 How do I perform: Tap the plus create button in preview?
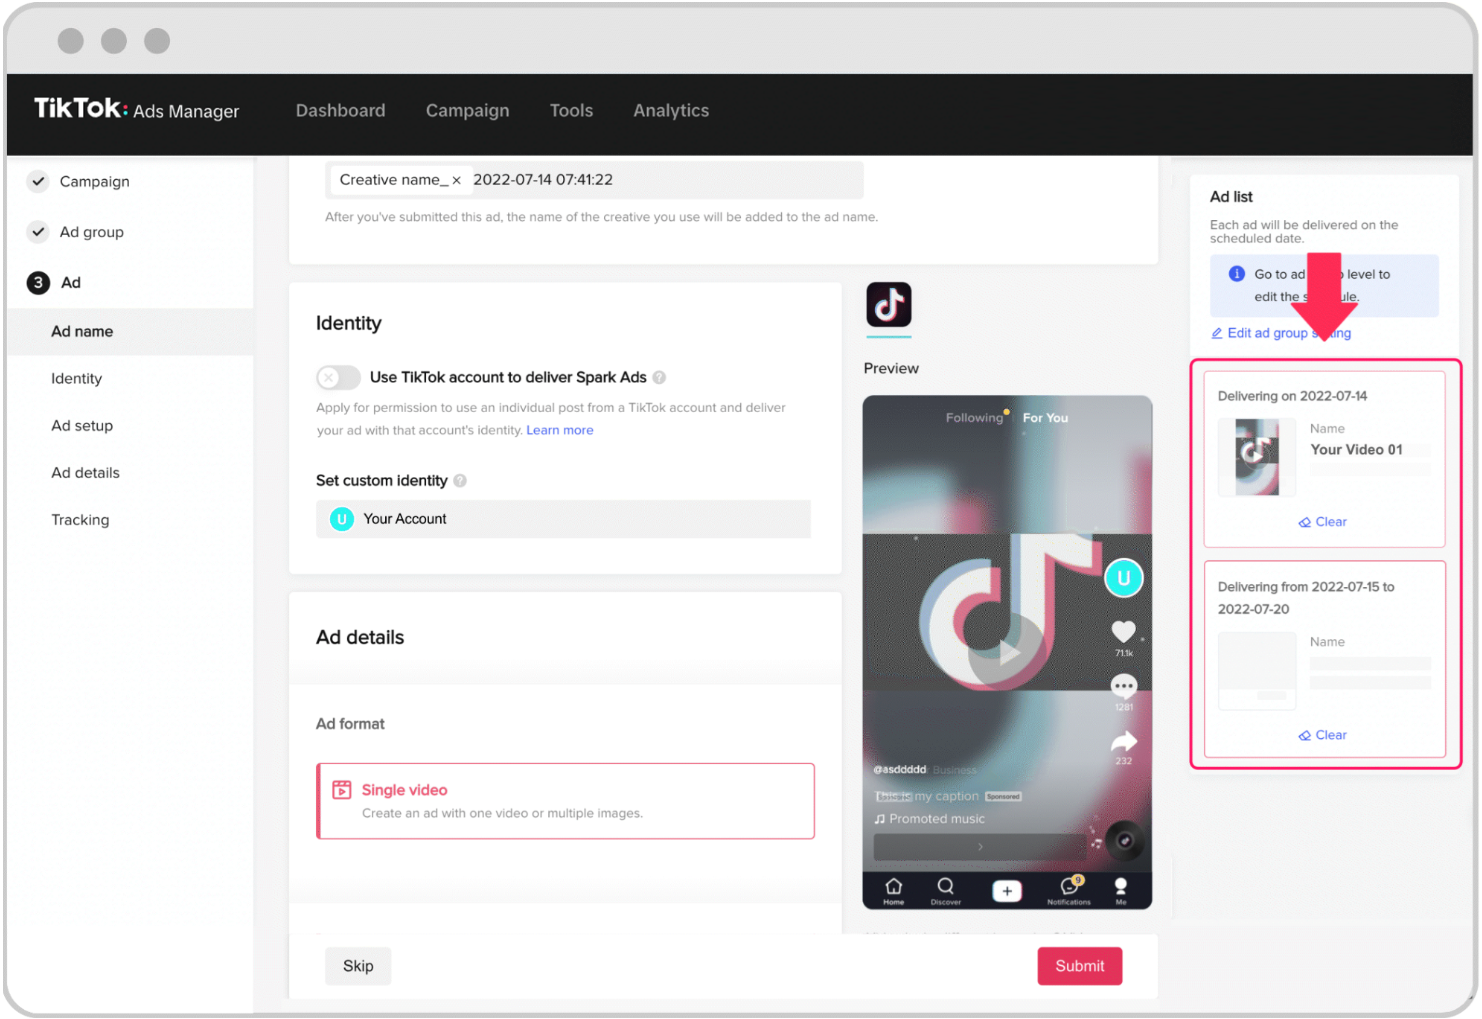pos(1006,891)
